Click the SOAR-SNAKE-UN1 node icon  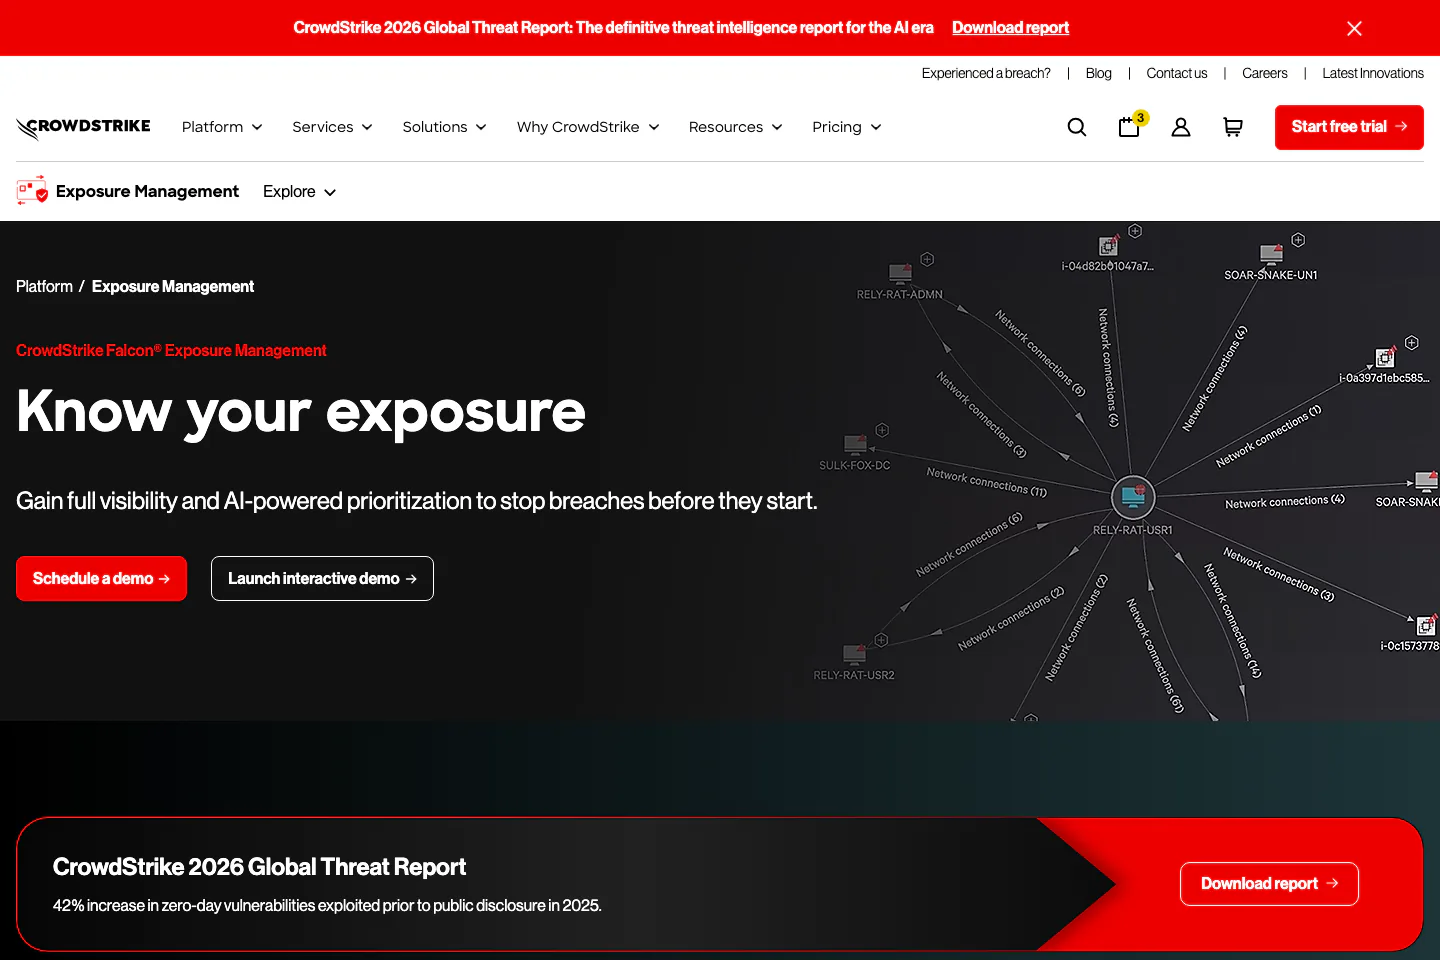click(1271, 253)
